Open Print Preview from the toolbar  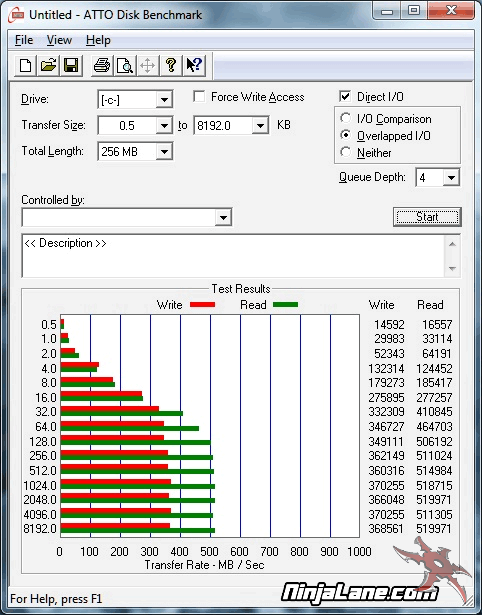[125, 65]
